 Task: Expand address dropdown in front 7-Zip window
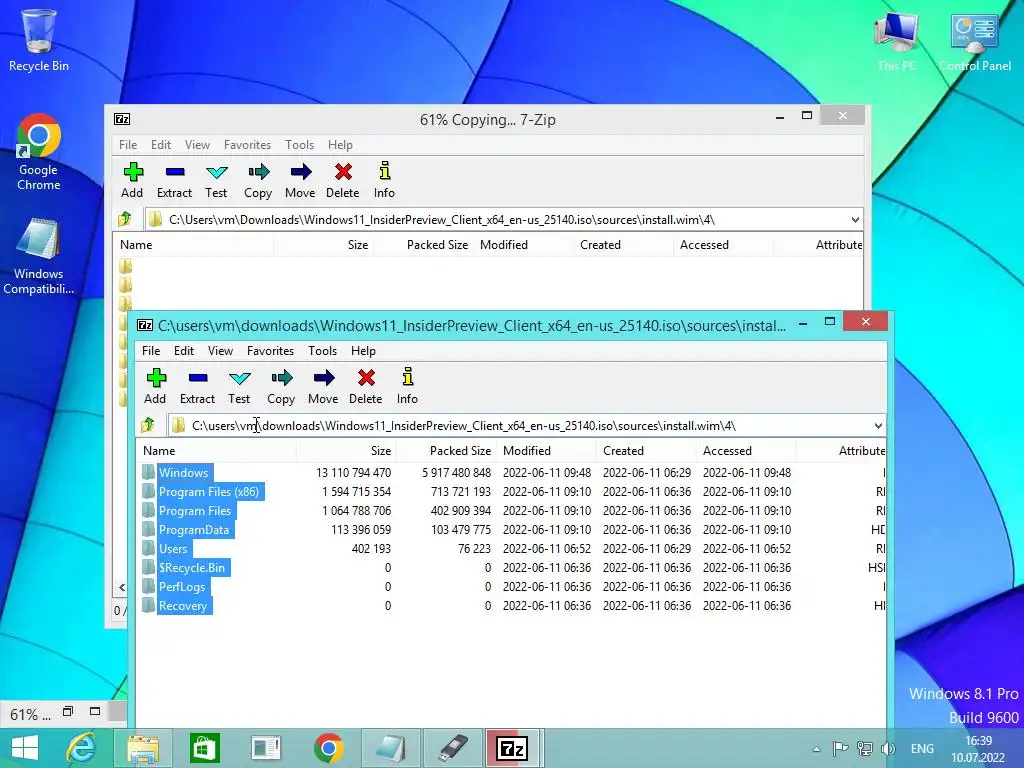tap(878, 426)
